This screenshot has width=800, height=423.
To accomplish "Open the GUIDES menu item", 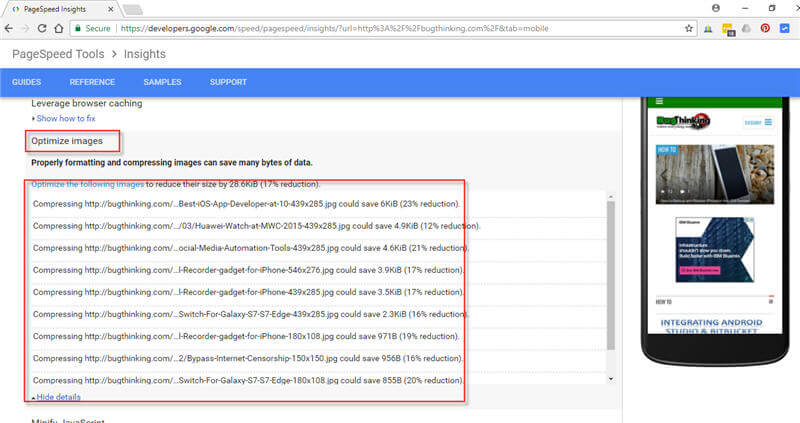I will [27, 82].
